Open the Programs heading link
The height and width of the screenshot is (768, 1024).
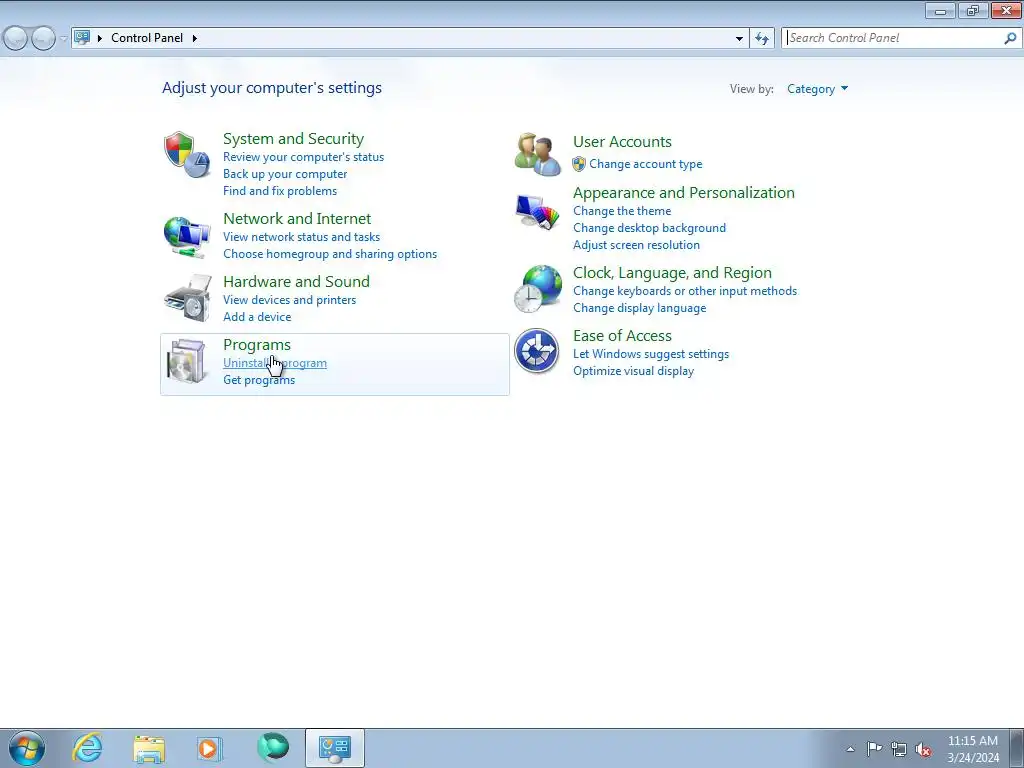(x=257, y=345)
